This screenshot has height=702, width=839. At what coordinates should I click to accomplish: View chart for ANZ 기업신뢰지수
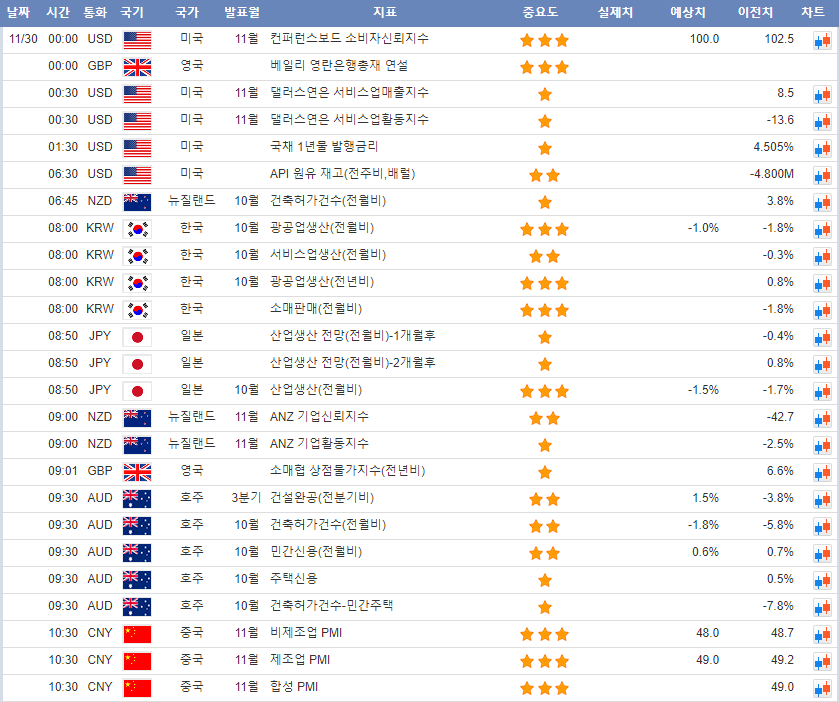(x=821, y=418)
